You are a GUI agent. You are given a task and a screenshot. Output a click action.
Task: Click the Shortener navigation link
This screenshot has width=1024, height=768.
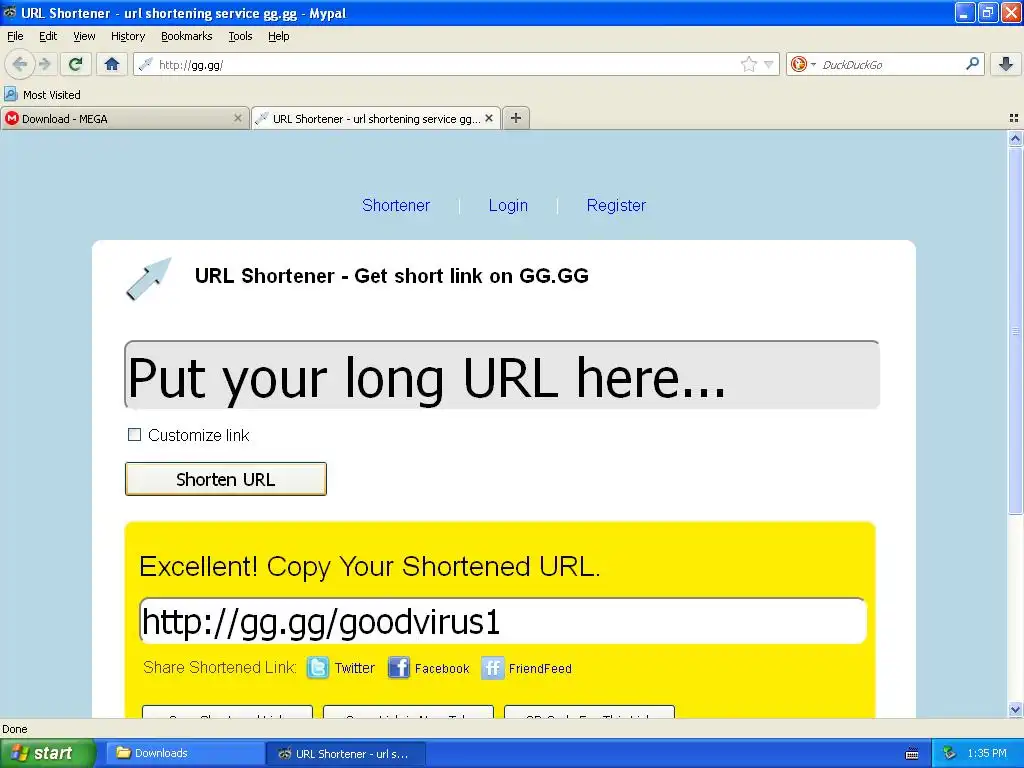tap(396, 205)
